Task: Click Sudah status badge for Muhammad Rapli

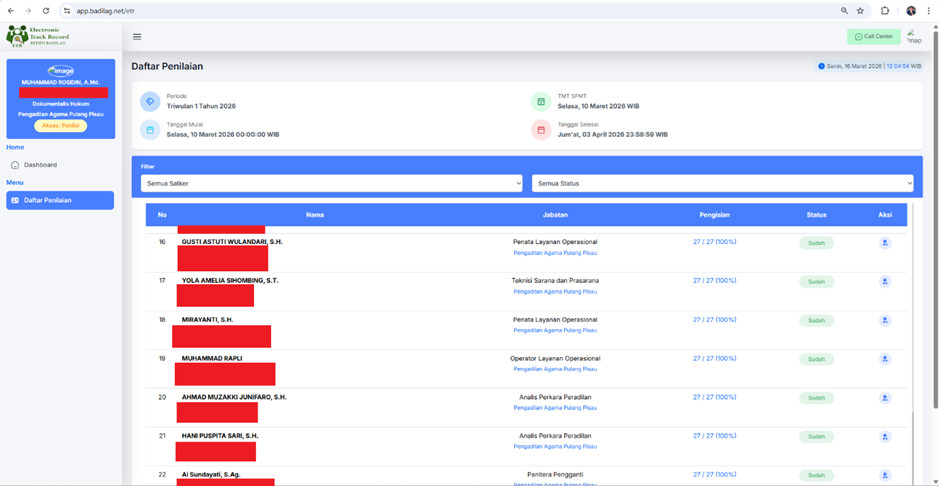Action: tap(816, 359)
